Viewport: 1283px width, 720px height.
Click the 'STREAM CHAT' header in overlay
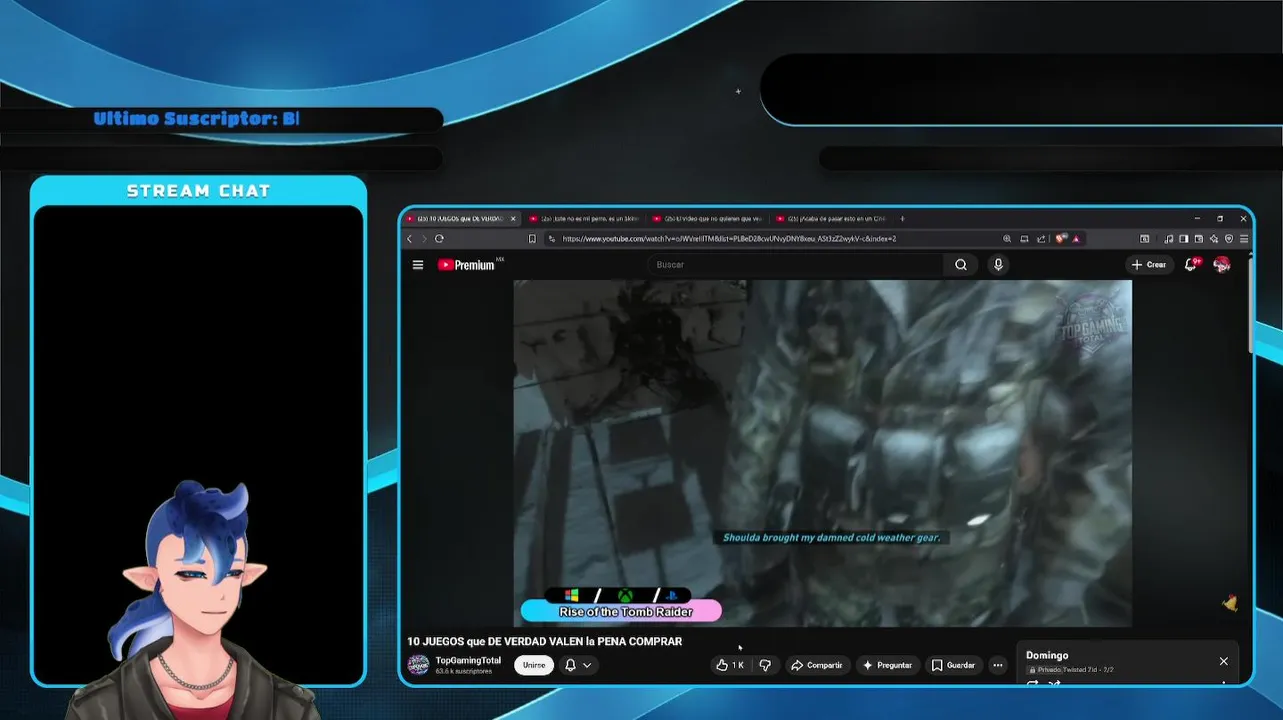click(x=199, y=191)
